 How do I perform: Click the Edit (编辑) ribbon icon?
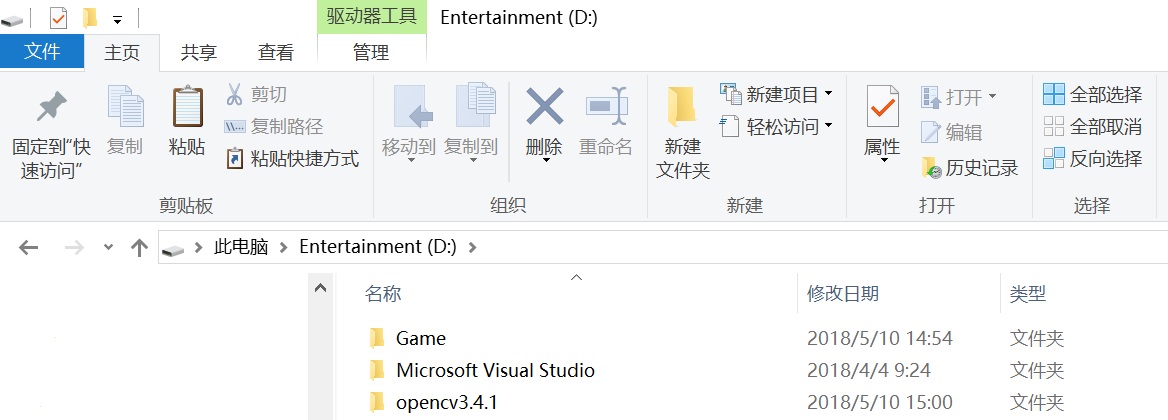click(931, 133)
